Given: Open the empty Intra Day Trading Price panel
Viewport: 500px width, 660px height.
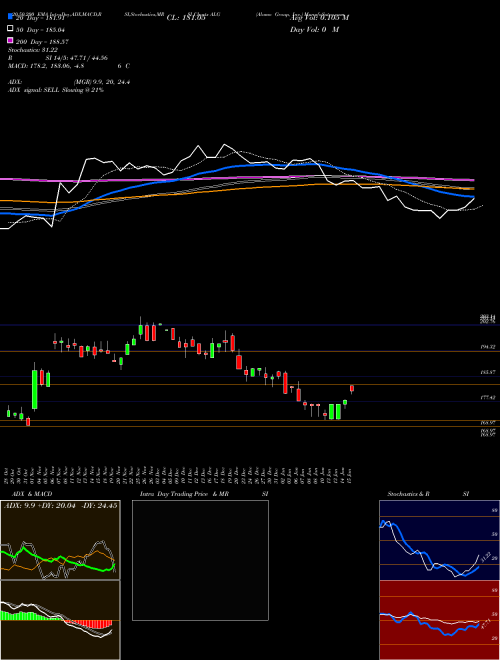Looking at the screenshot, I should [200, 560].
